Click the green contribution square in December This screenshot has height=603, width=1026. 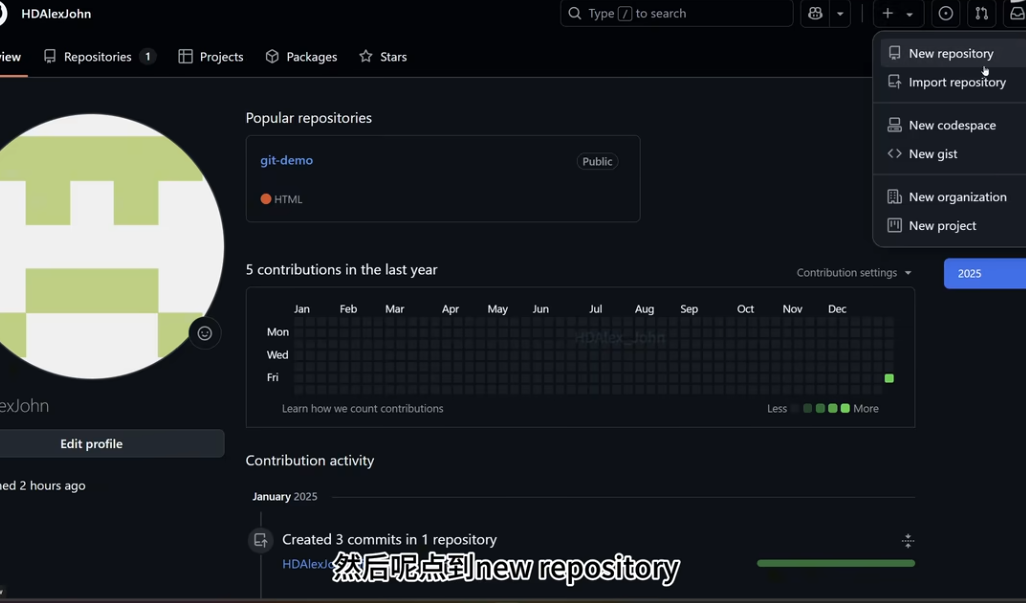coord(889,378)
